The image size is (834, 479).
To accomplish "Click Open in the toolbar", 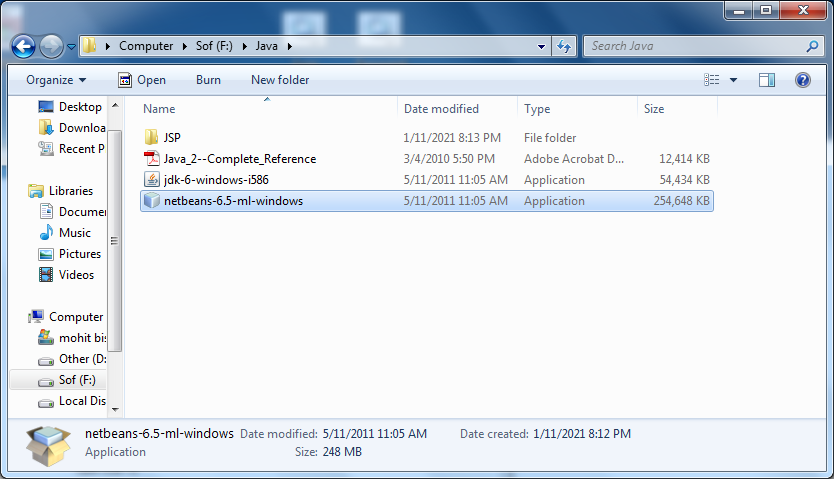I will click(x=142, y=80).
